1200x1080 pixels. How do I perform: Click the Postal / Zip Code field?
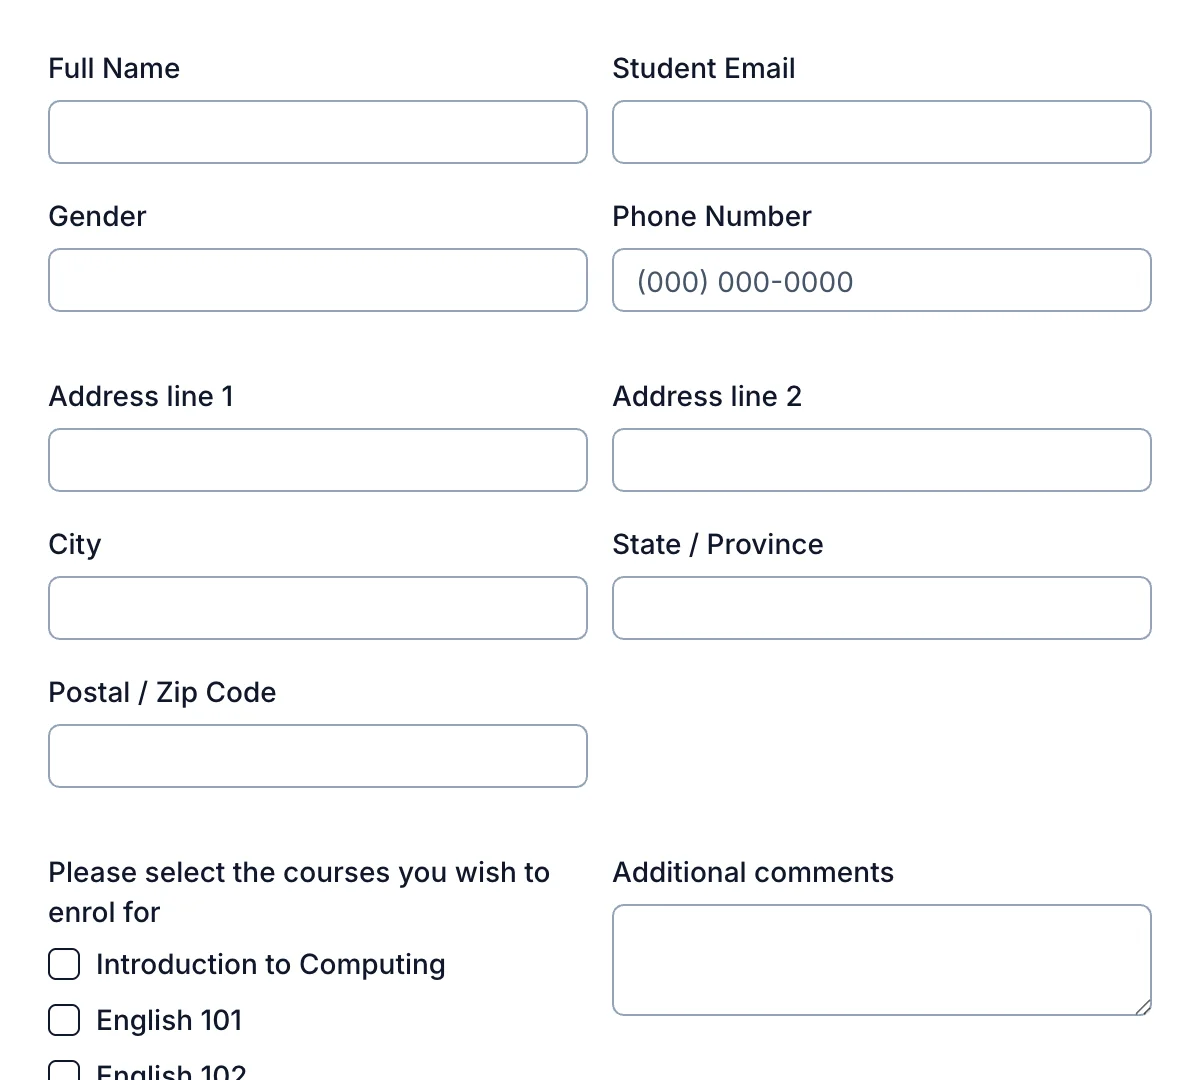(317, 755)
